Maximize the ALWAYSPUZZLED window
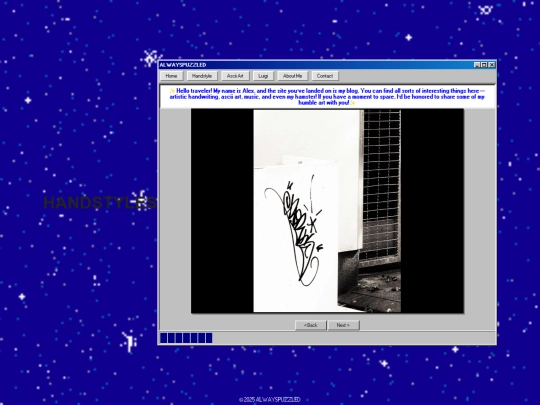This screenshot has height=405, width=540. [484, 65]
